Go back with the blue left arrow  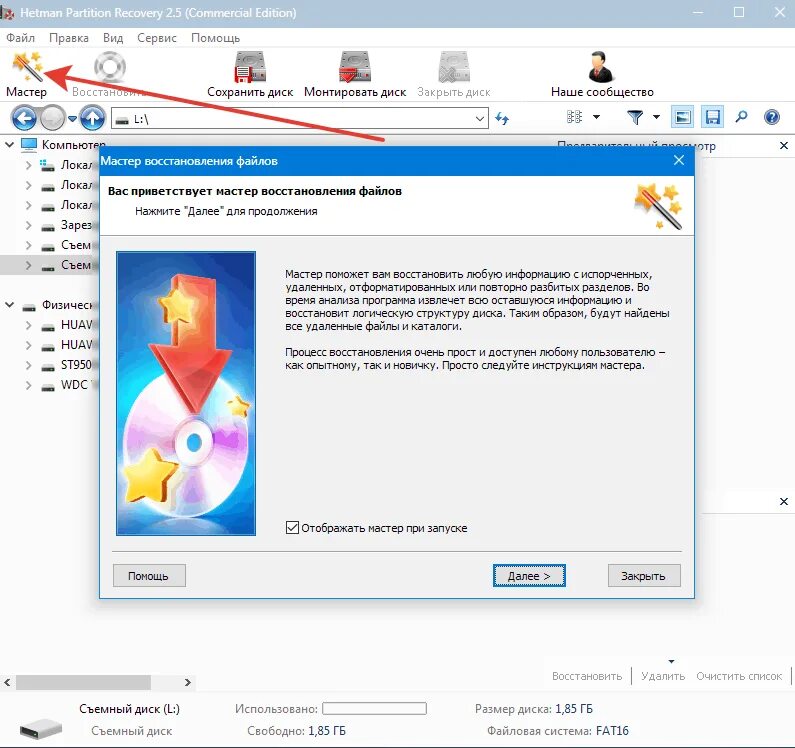click(x=24, y=119)
